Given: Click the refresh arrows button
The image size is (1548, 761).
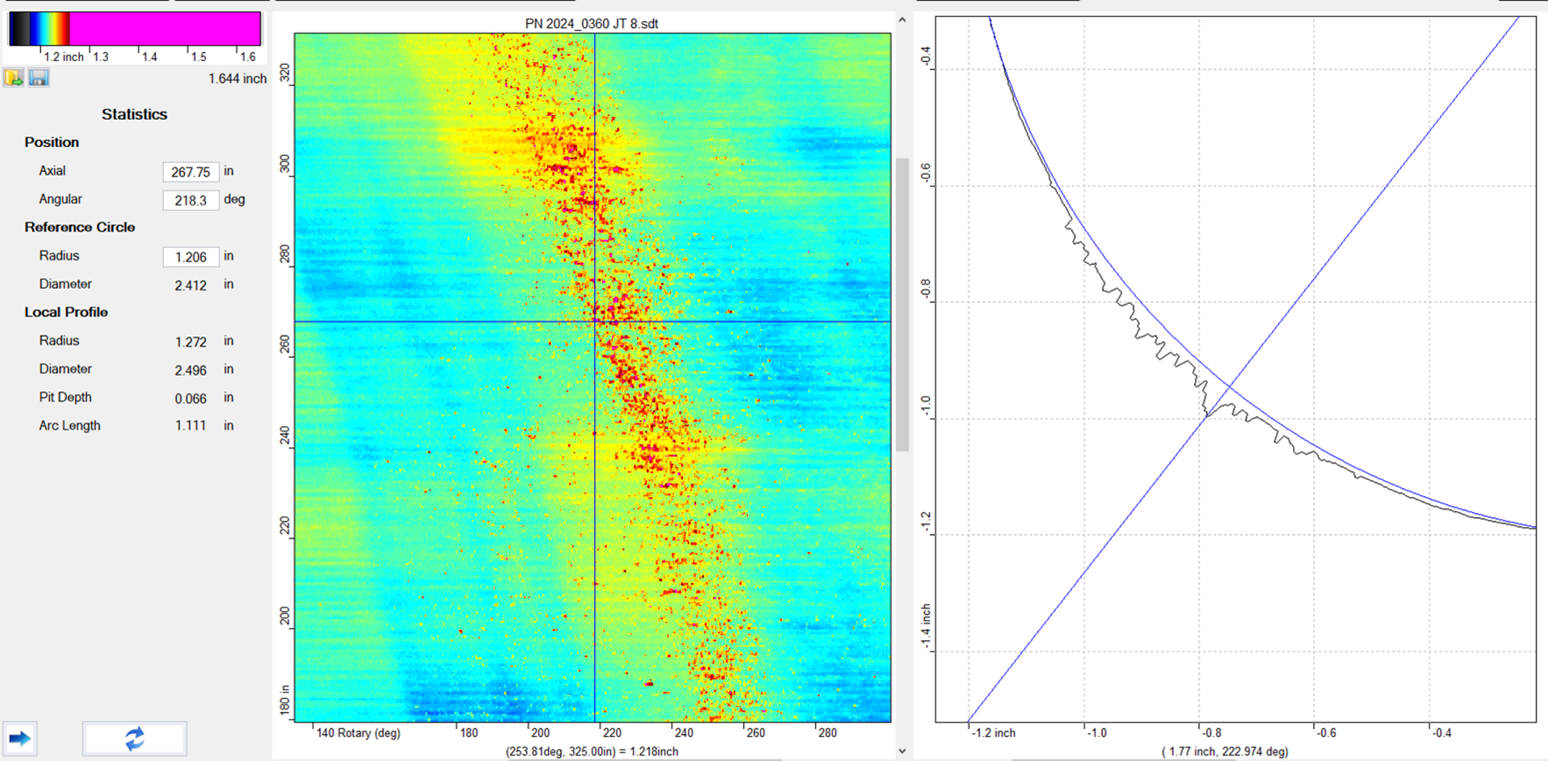Looking at the screenshot, I should [x=134, y=739].
